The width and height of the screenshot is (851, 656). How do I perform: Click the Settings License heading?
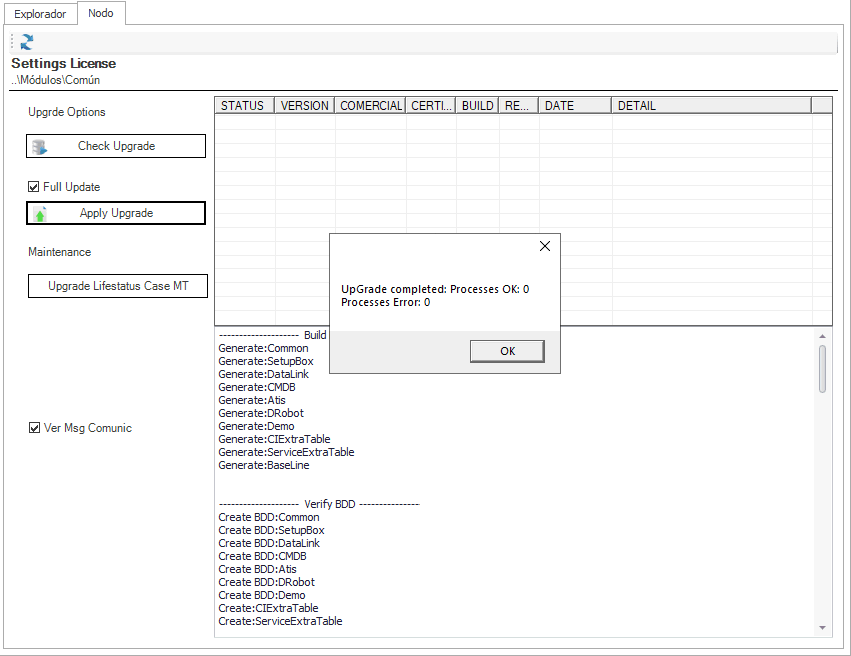pyautogui.click(x=63, y=63)
